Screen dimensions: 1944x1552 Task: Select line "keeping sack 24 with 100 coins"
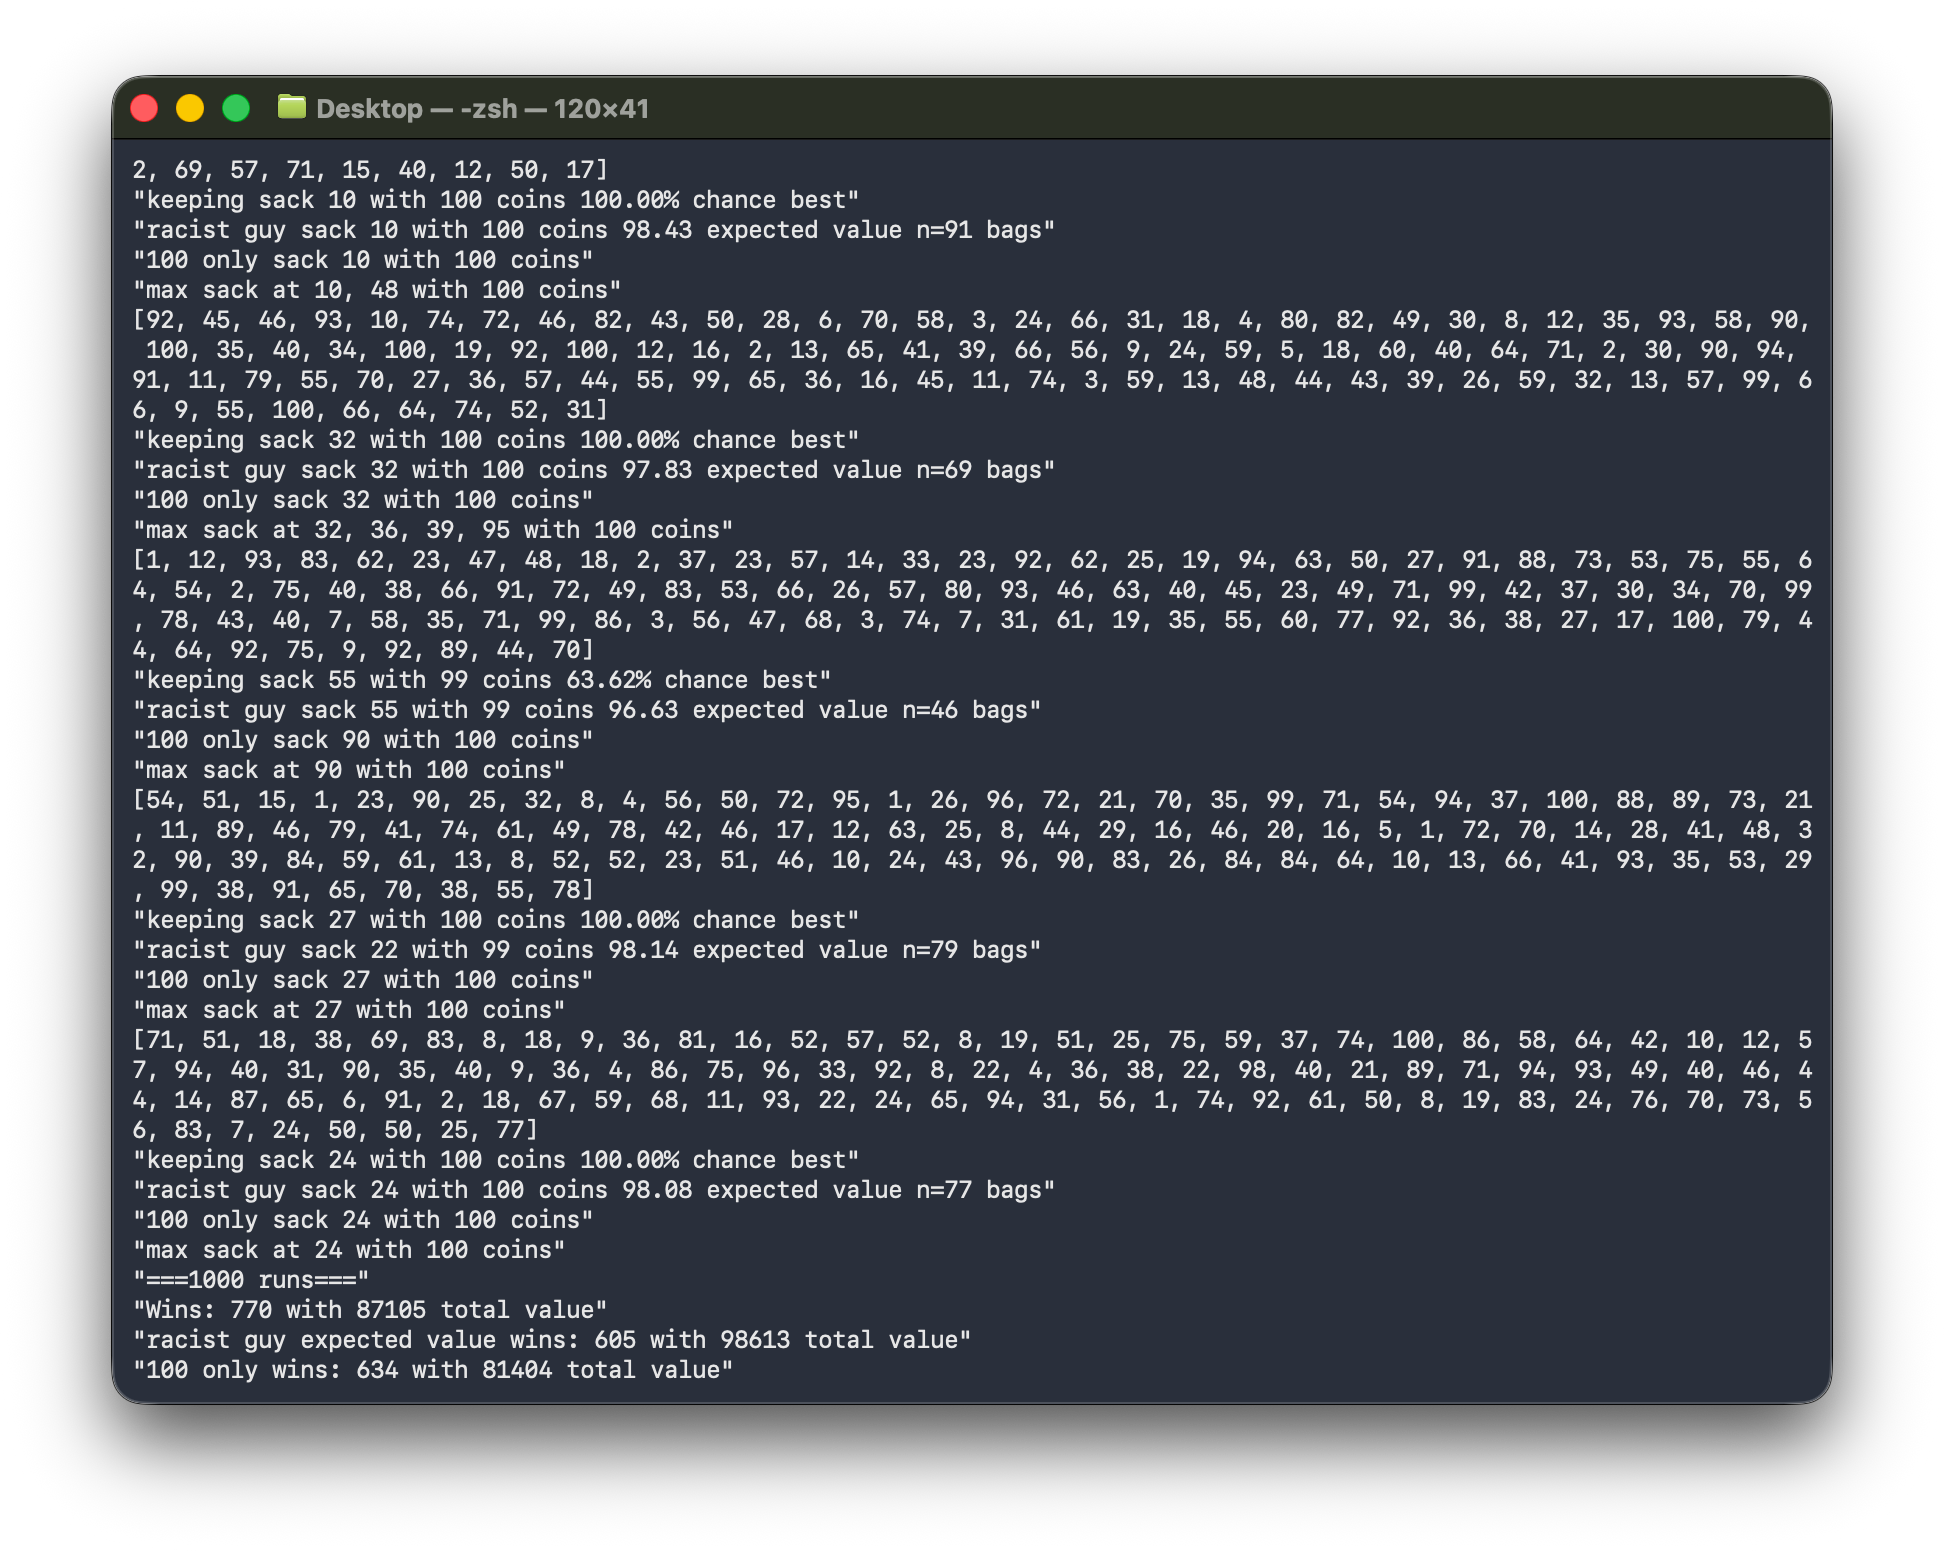[x=496, y=1160]
